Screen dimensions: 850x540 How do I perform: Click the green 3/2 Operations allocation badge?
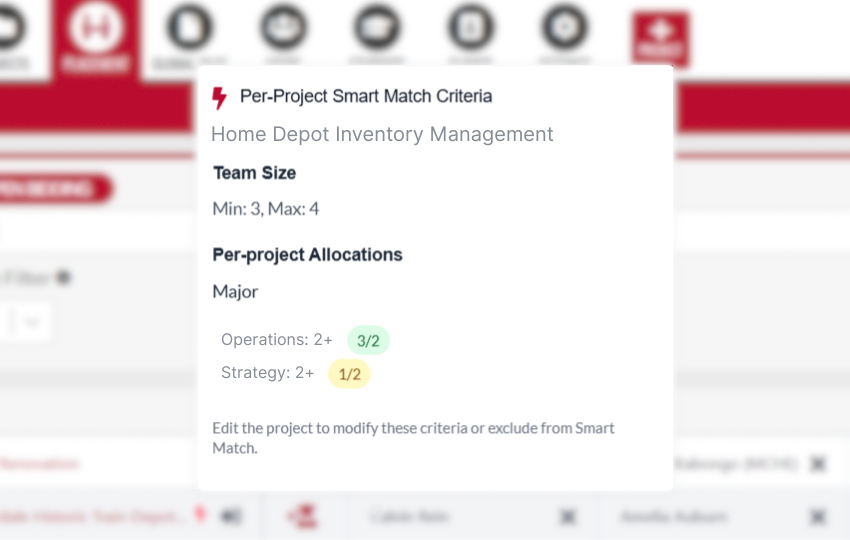[368, 340]
